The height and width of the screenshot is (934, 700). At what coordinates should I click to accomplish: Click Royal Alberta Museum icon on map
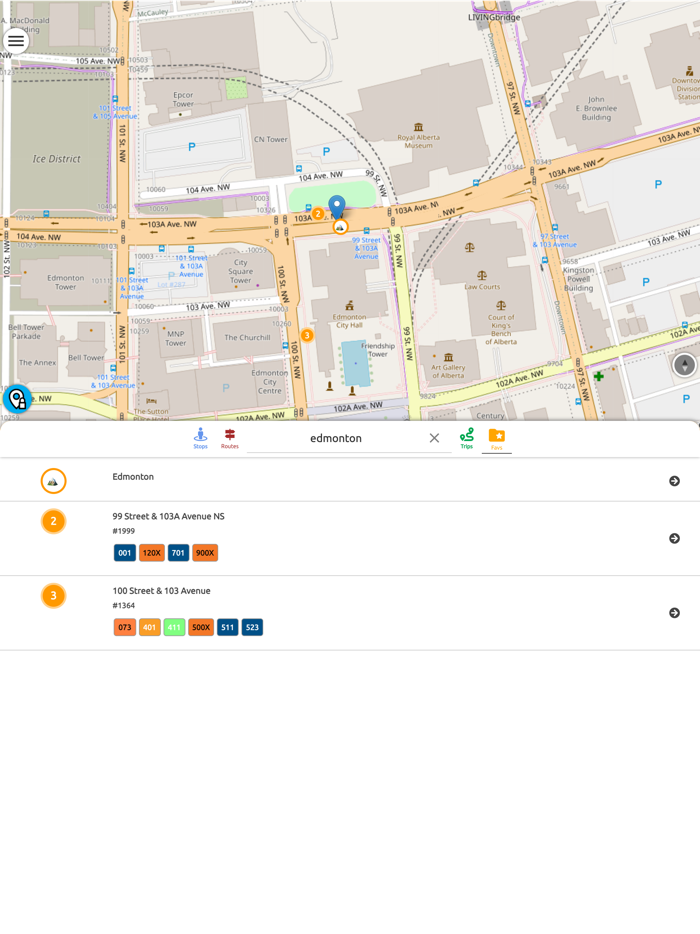pos(419,127)
